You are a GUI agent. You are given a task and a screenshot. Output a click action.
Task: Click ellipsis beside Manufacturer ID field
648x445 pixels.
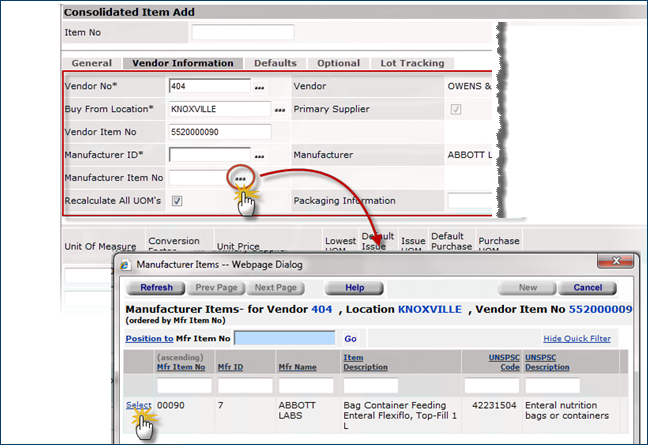click(x=259, y=157)
